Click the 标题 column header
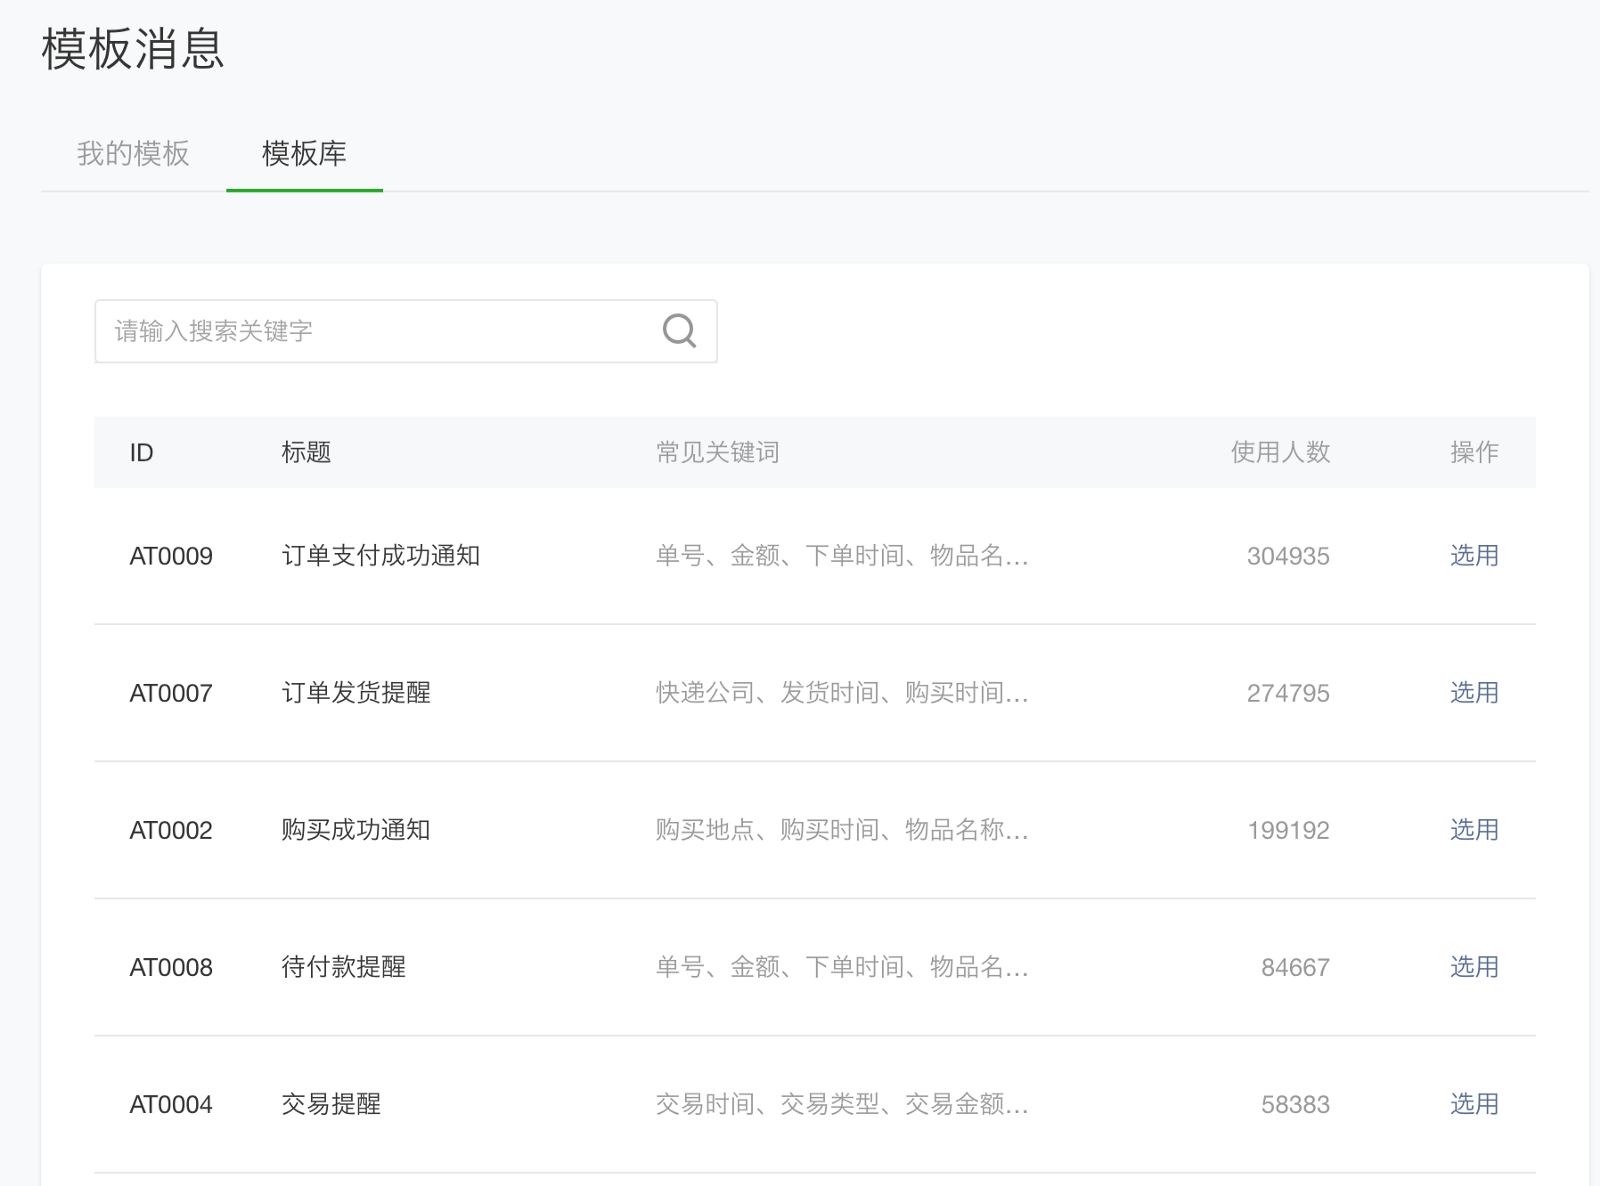The height and width of the screenshot is (1186, 1600). point(306,453)
